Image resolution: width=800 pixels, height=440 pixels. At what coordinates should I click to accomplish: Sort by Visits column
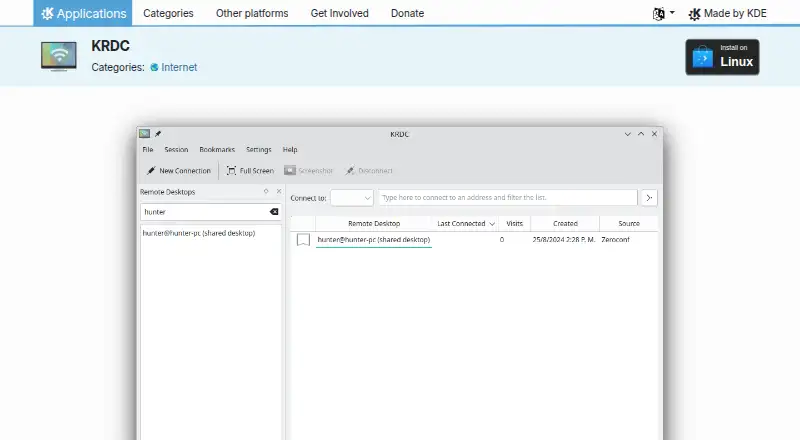(514, 224)
